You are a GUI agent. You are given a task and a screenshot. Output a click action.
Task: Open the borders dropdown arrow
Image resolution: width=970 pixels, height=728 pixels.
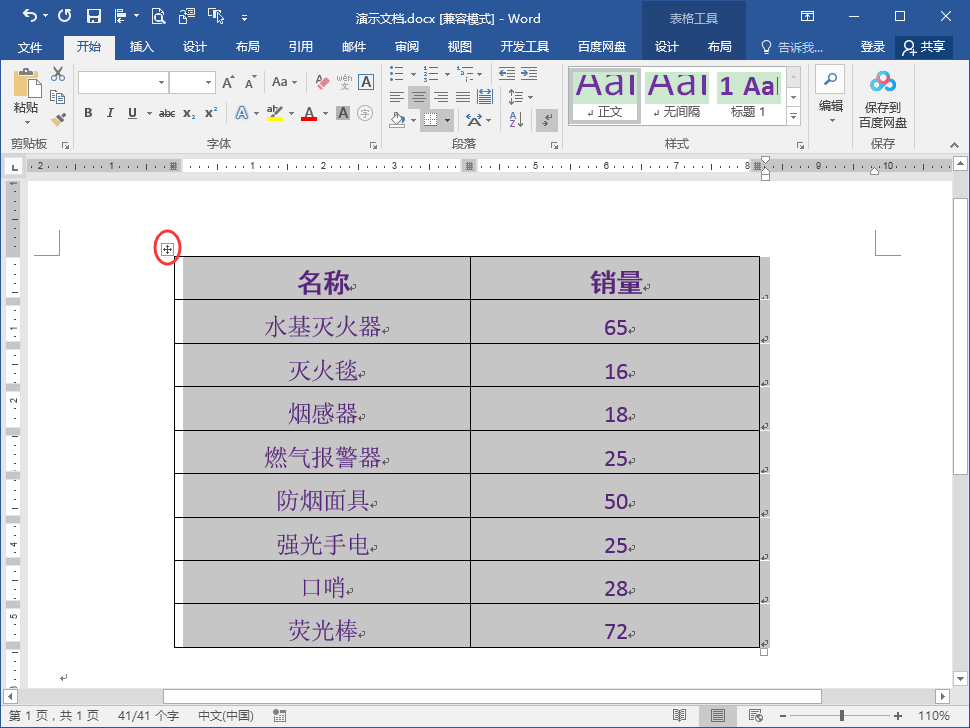coord(447,120)
